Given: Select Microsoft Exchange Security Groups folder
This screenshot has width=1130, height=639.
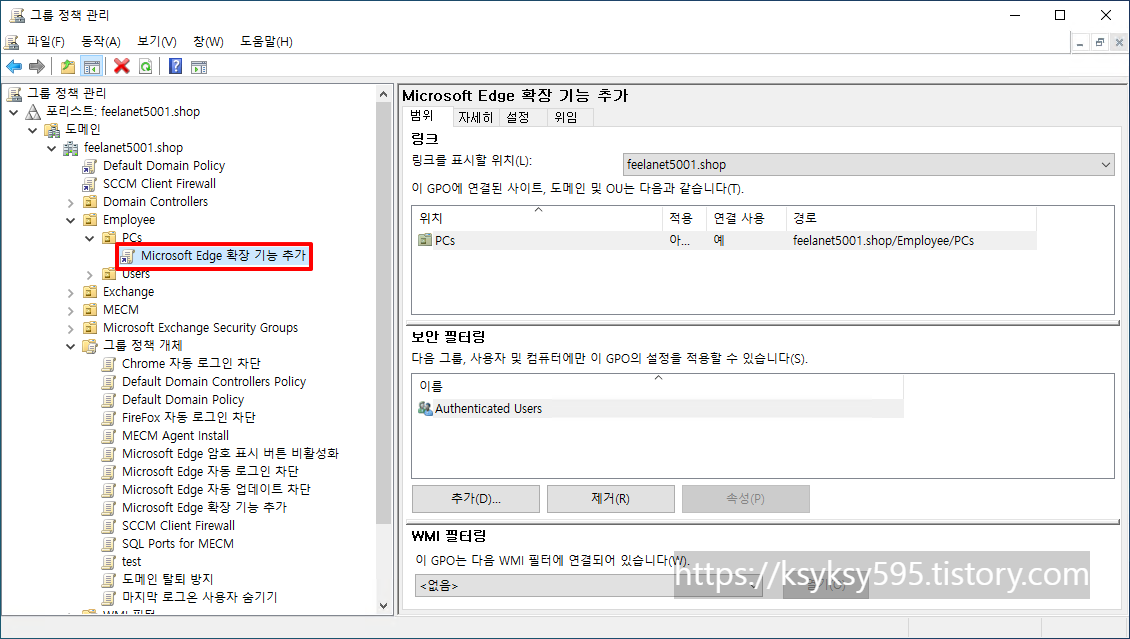Looking at the screenshot, I should click(200, 328).
